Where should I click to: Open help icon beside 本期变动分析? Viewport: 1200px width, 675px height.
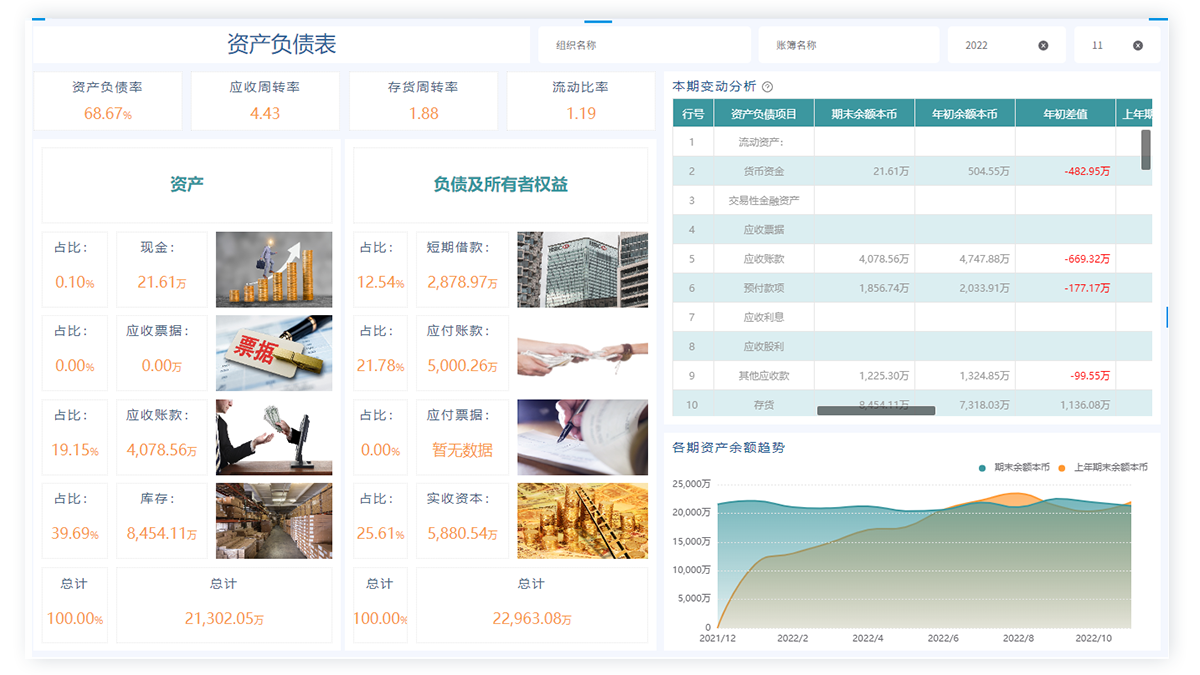point(767,87)
